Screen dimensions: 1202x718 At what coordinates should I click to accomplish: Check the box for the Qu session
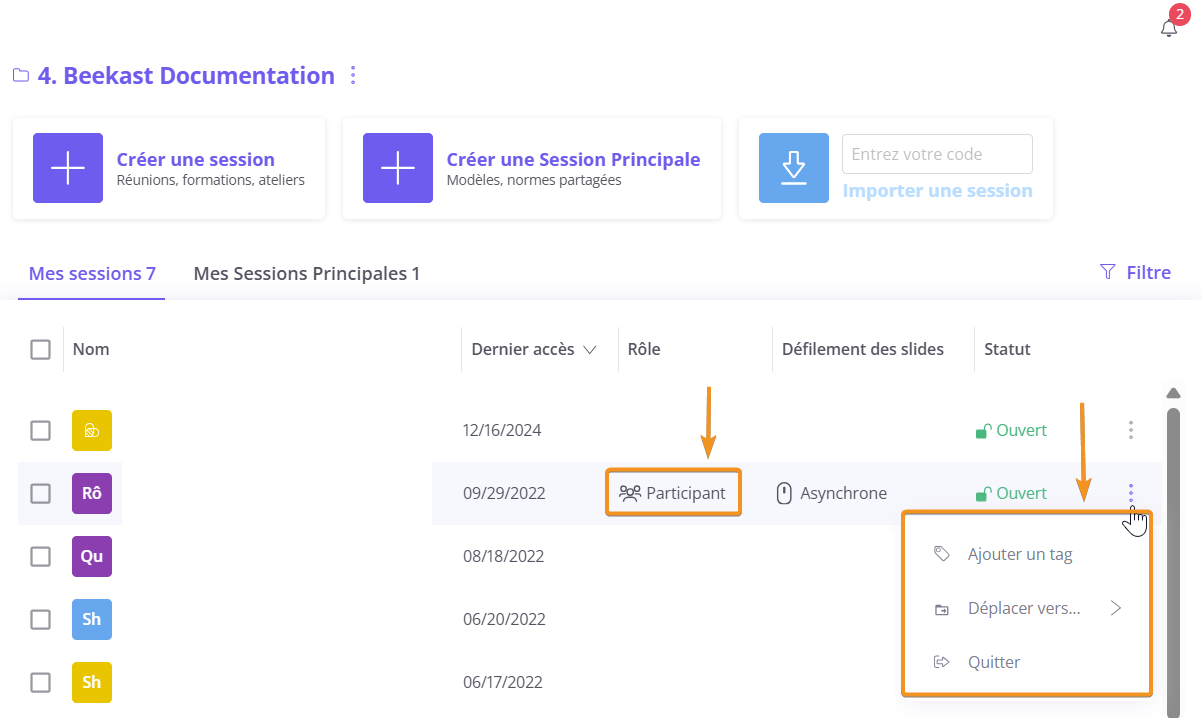click(40, 556)
